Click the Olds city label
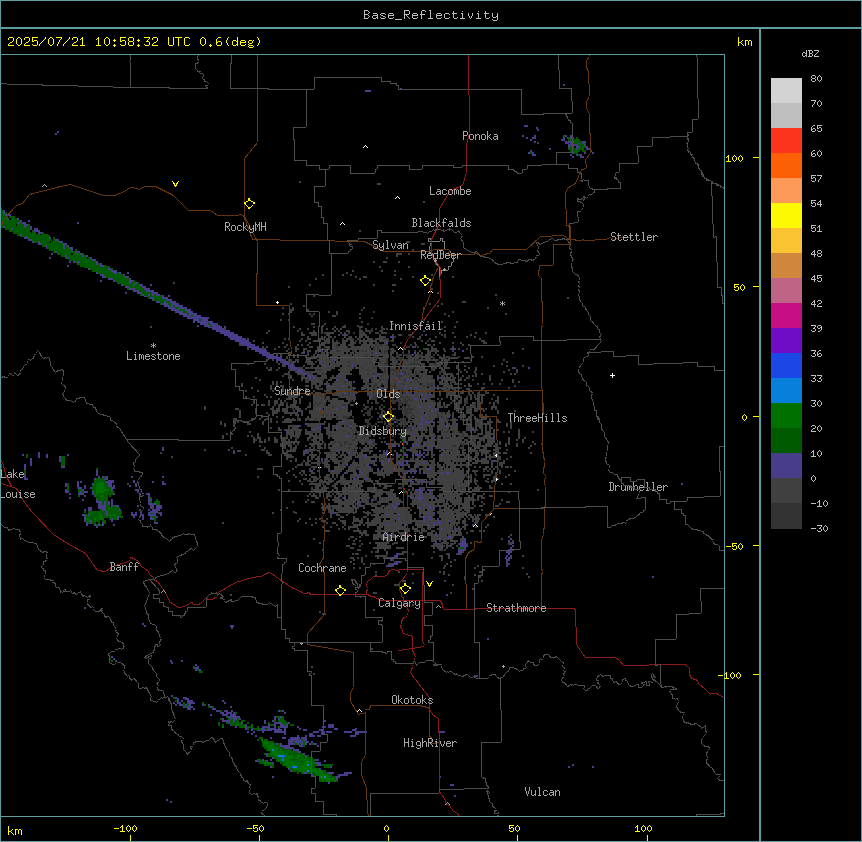The image size is (862, 842). click(388, 394)
